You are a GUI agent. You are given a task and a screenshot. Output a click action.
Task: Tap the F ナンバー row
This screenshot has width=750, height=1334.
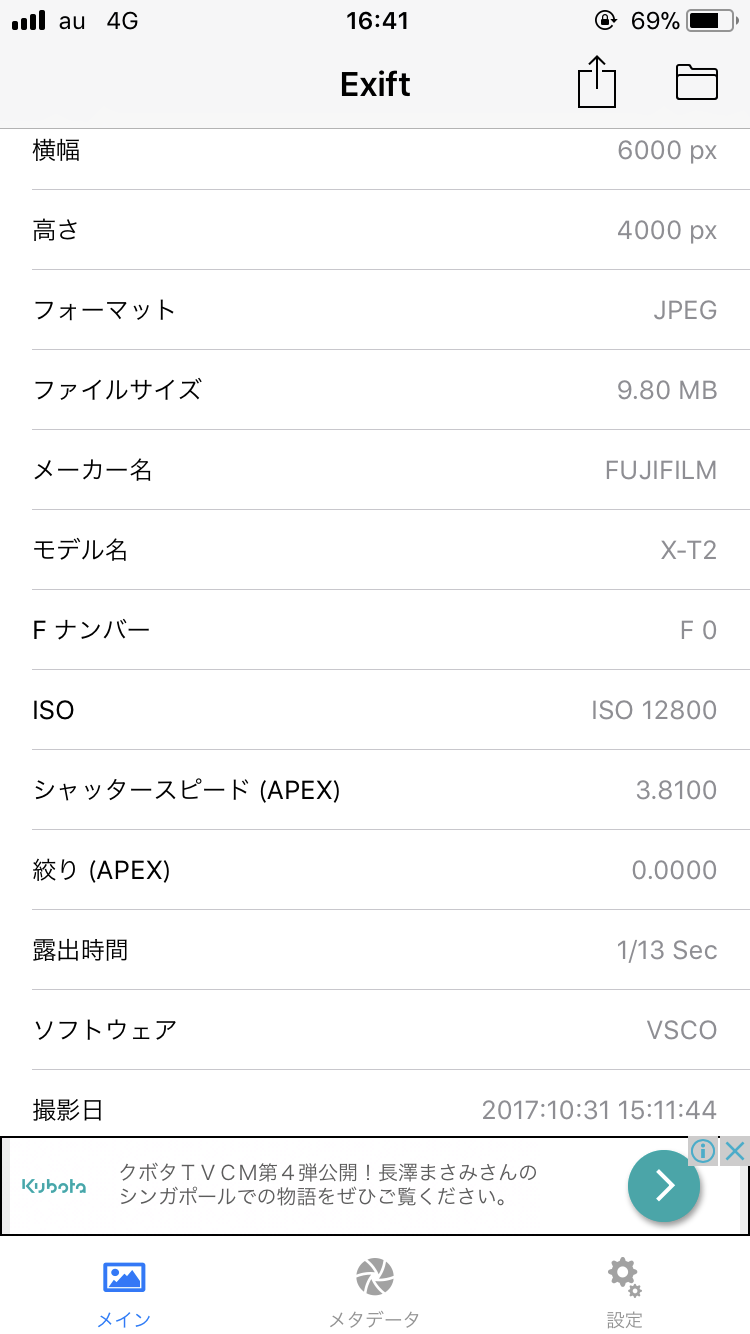coord(375,630)
